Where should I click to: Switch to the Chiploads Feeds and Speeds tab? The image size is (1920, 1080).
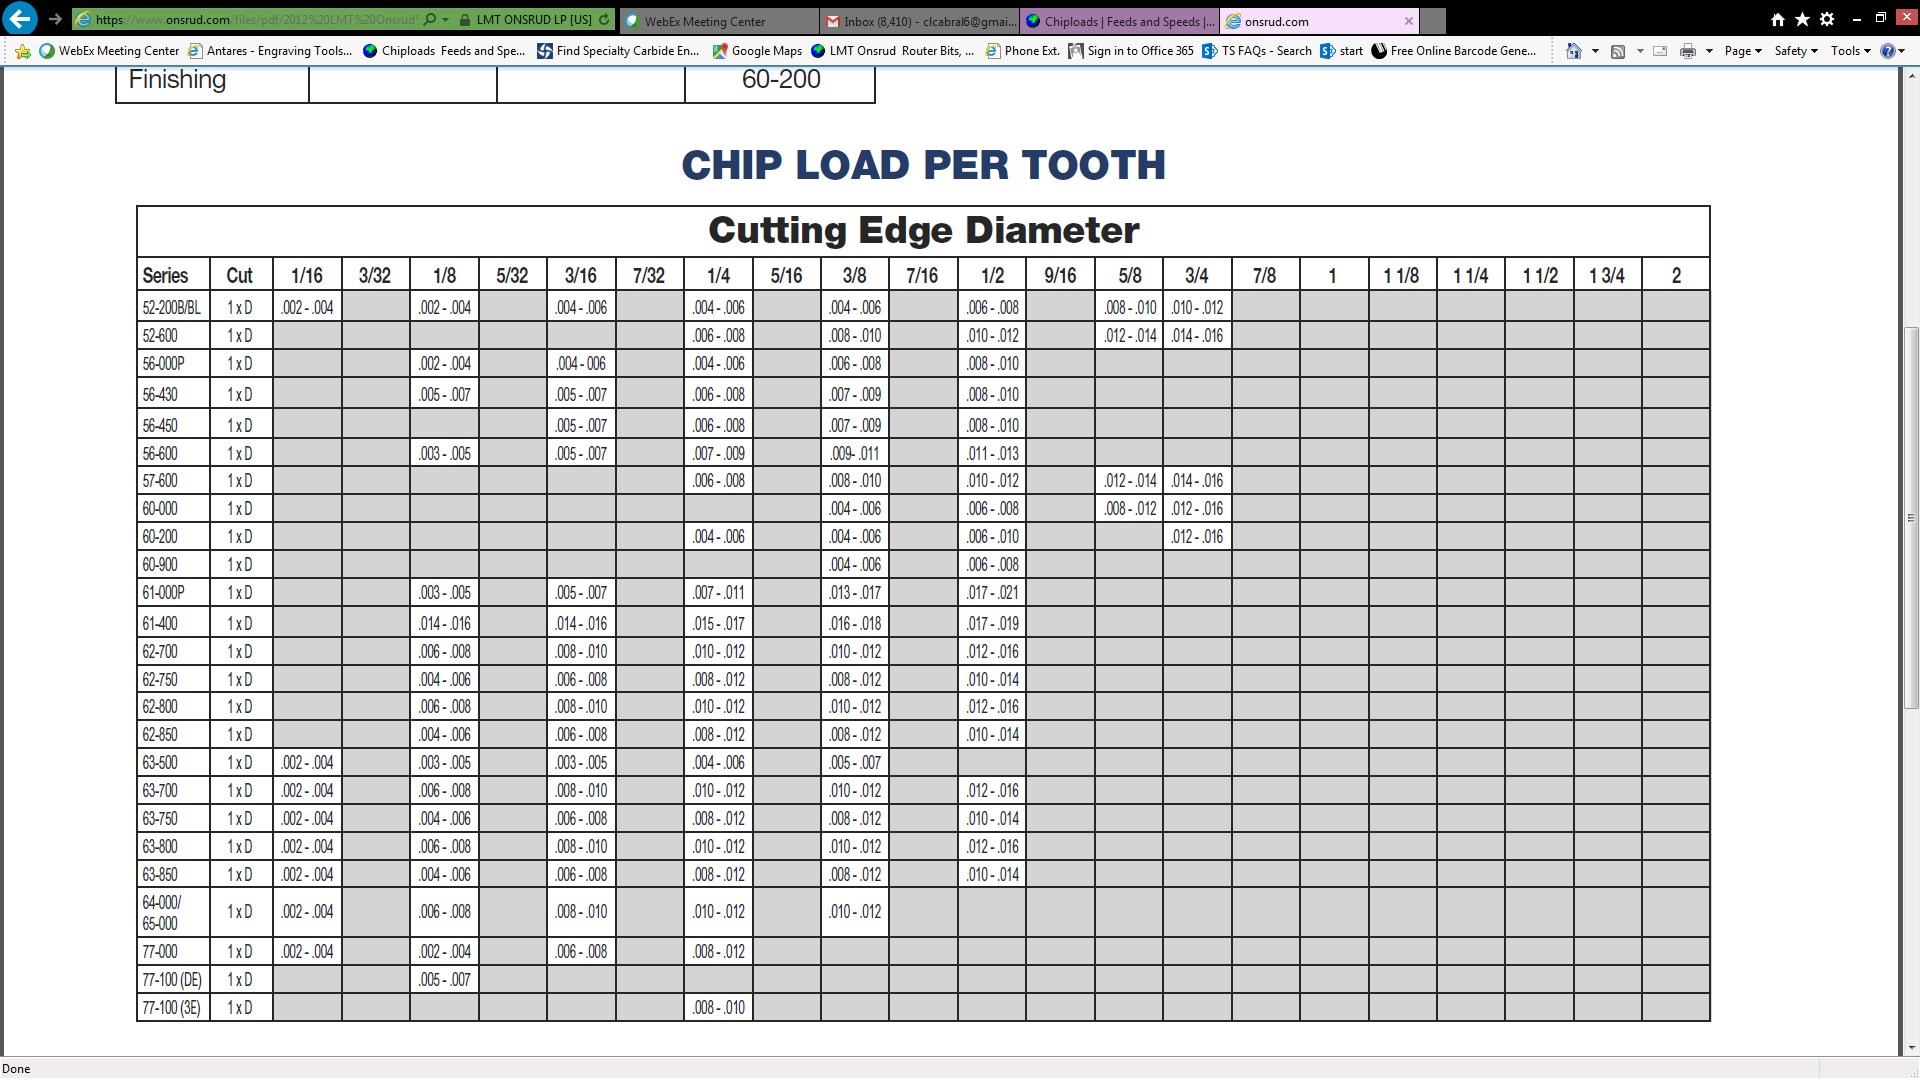click(1121, 21)
